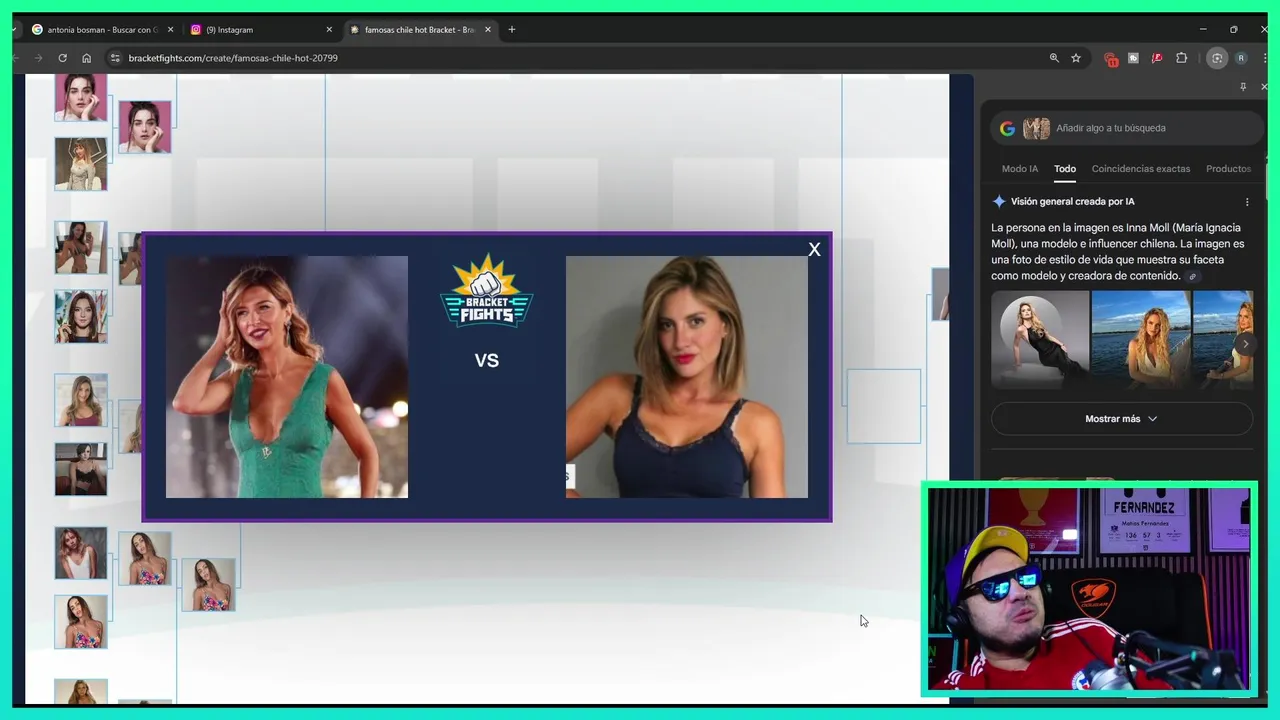Switch to antonia bosman Google search tab

click(x=100, y=30)
